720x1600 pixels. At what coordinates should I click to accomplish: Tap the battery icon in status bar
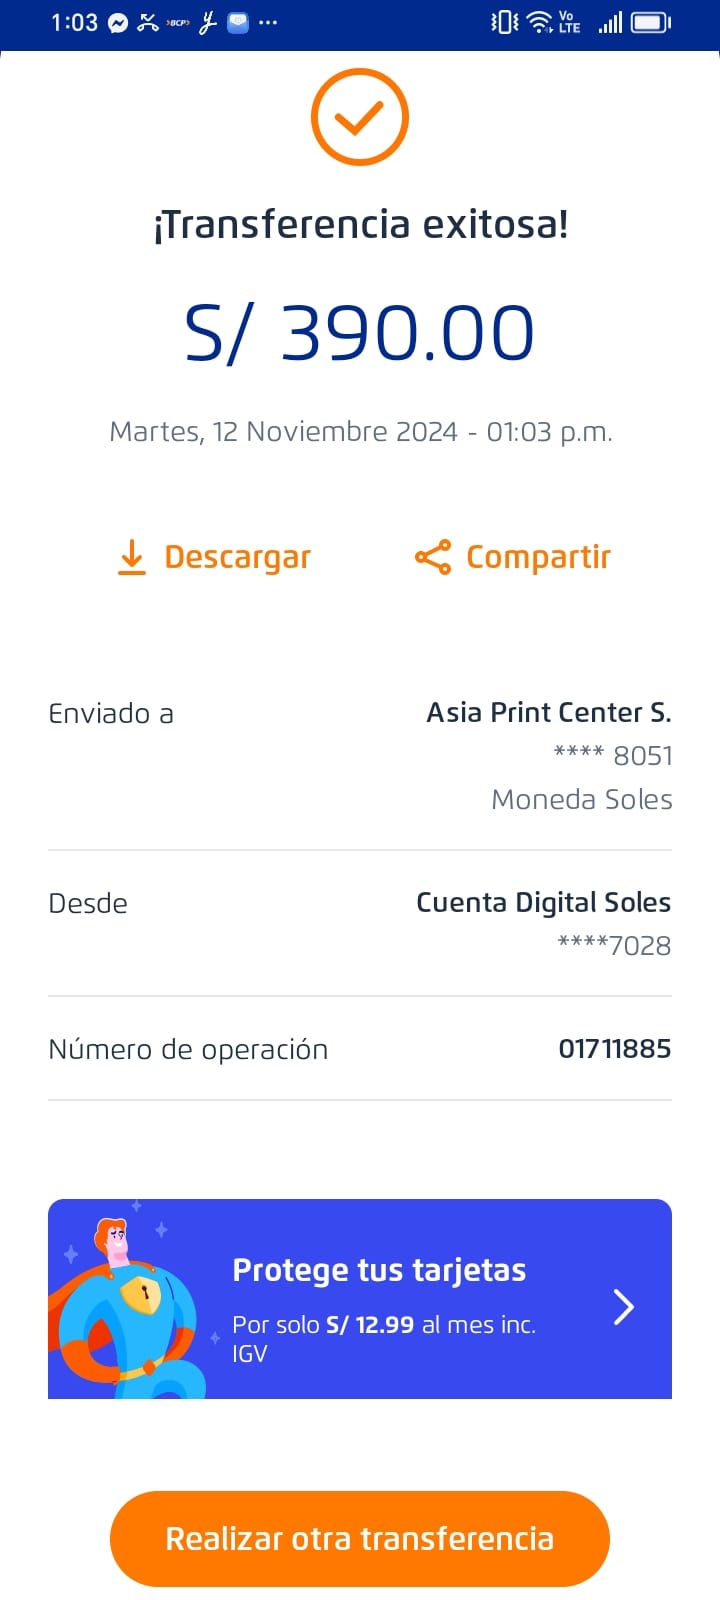click(651, 22)
